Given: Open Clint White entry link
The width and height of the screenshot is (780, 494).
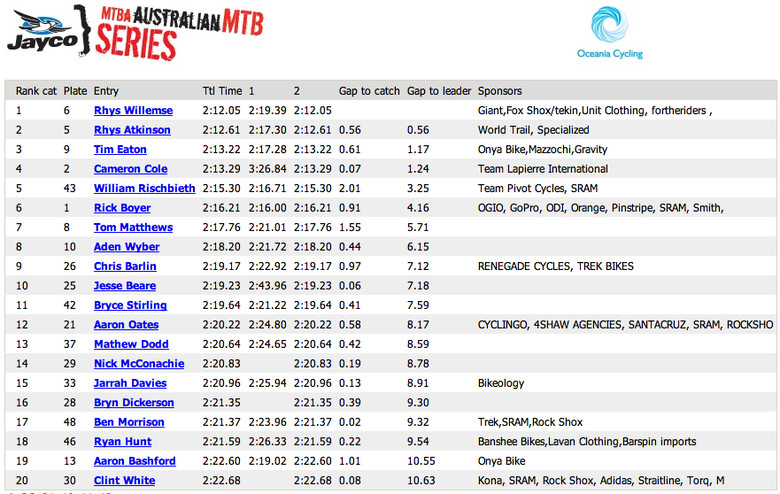Looking at the screenshot, I should coord(124,480).
